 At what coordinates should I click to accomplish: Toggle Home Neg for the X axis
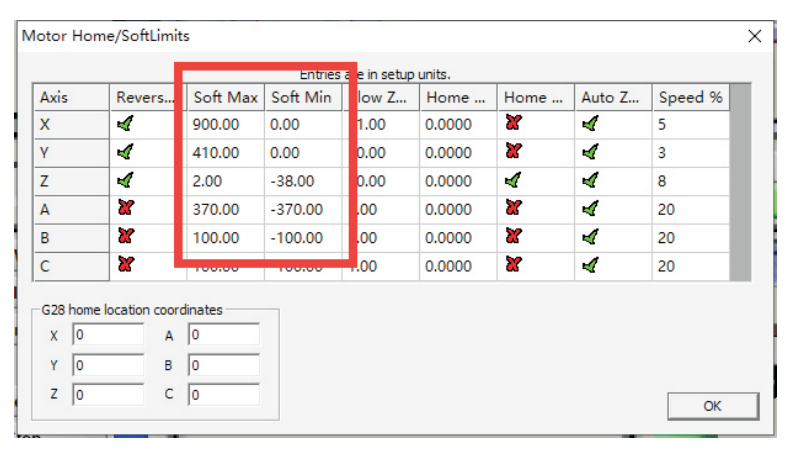[x=514, y=125]
